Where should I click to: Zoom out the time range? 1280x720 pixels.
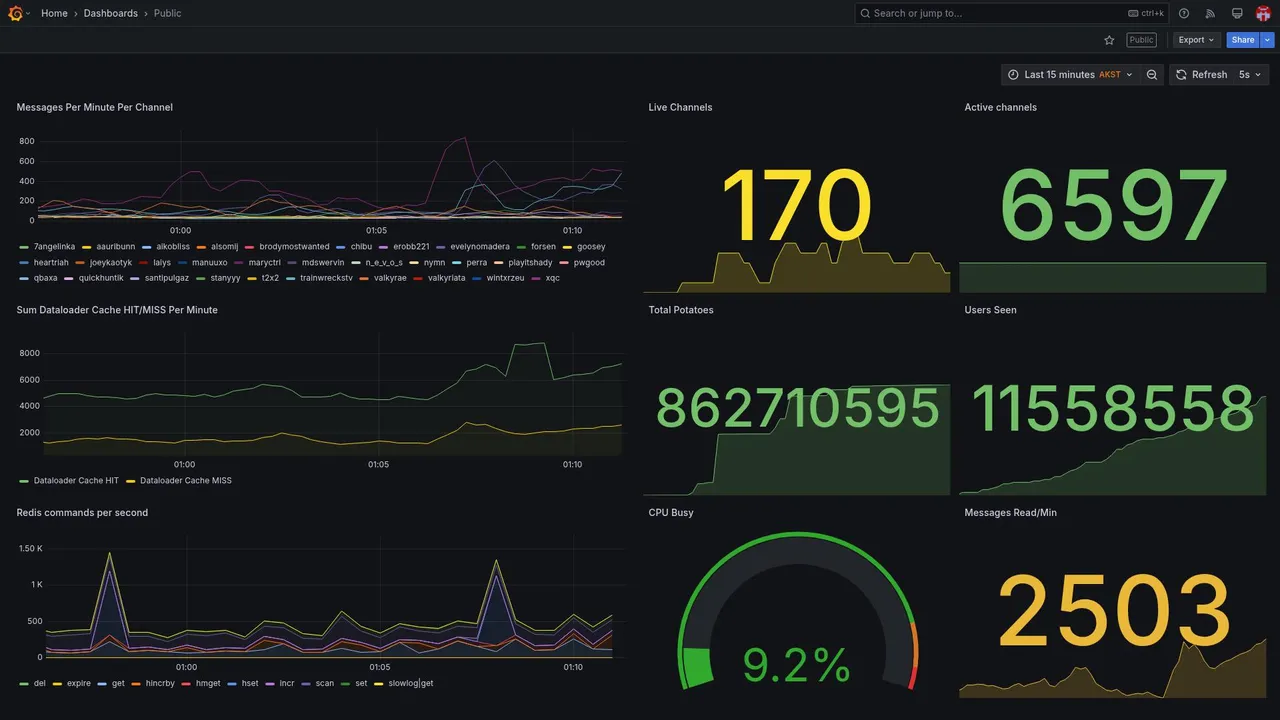click(1152, 75)
